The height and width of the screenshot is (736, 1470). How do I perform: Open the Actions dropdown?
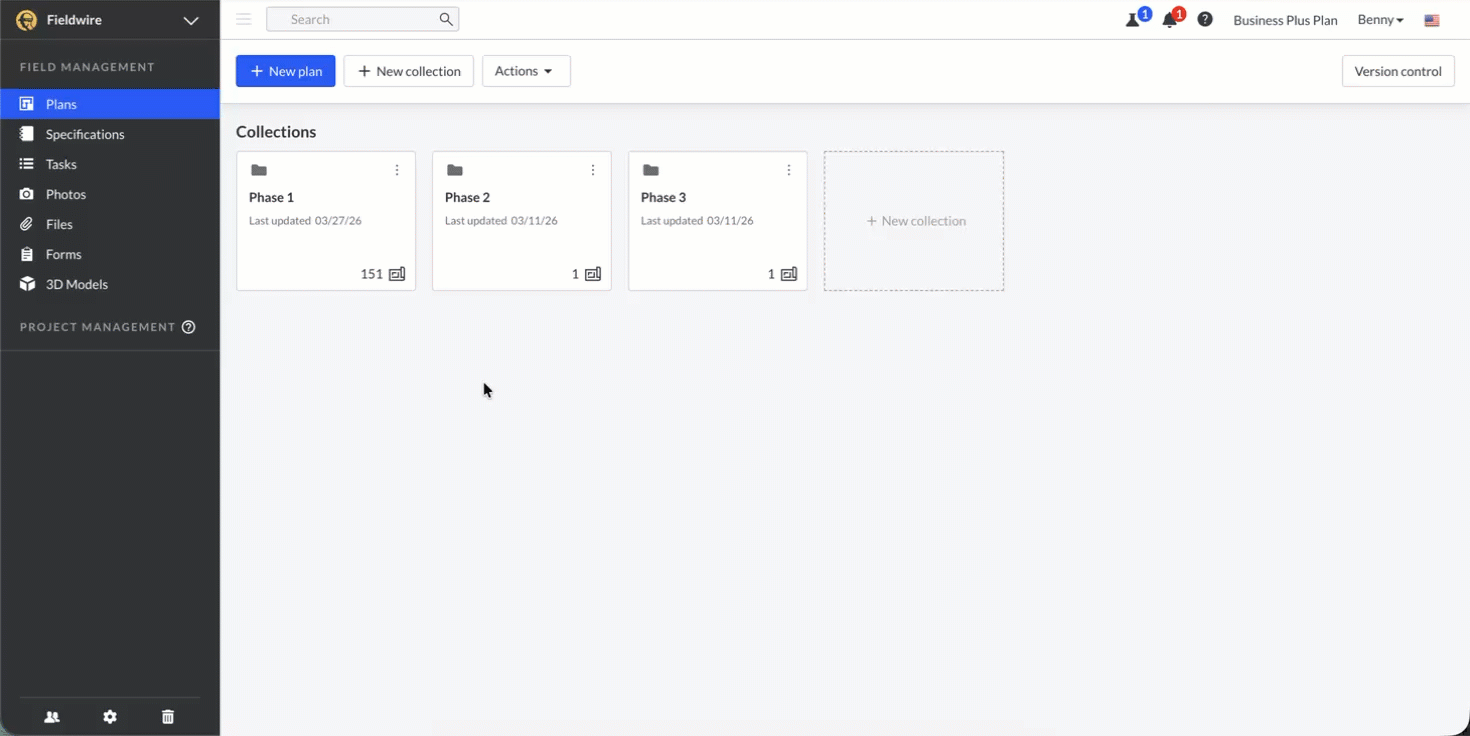point(526,71)
